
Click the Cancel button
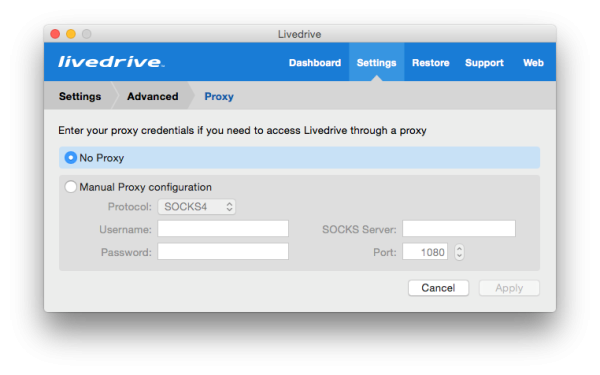[438, 288]
